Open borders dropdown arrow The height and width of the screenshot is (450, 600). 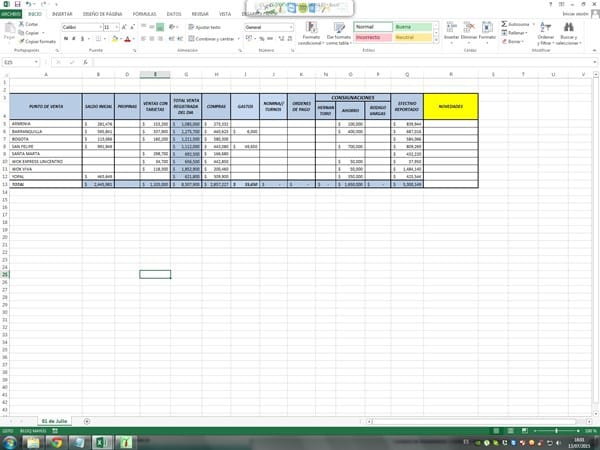(104, 39)
